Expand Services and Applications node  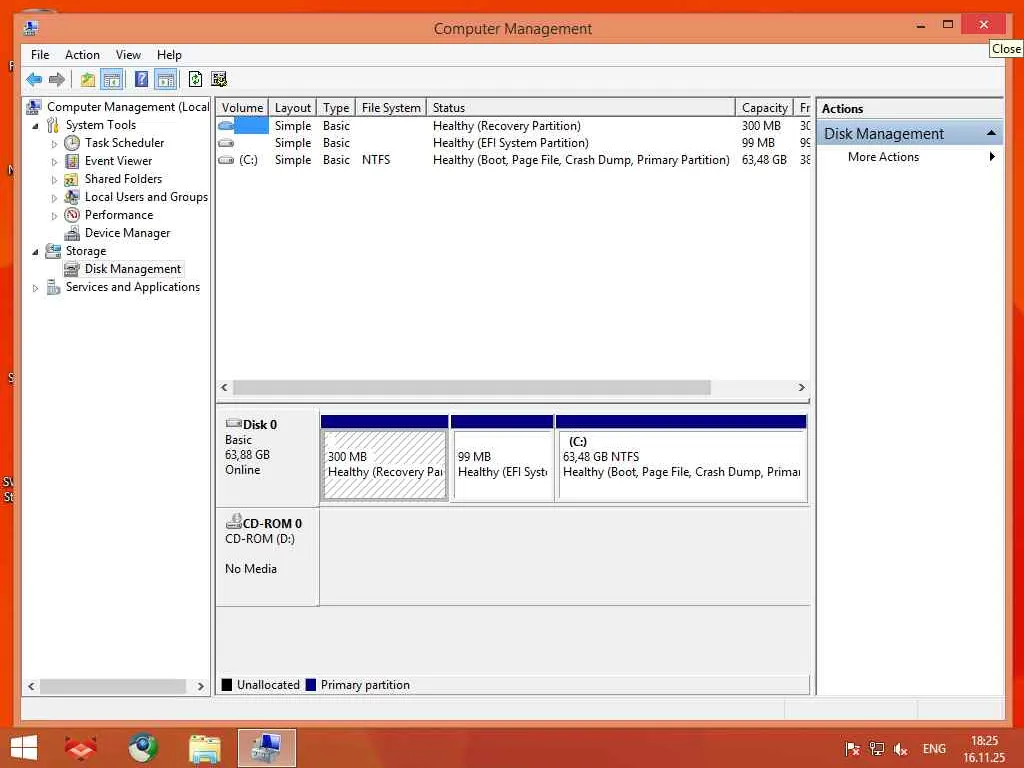click(x=35, y=288)
